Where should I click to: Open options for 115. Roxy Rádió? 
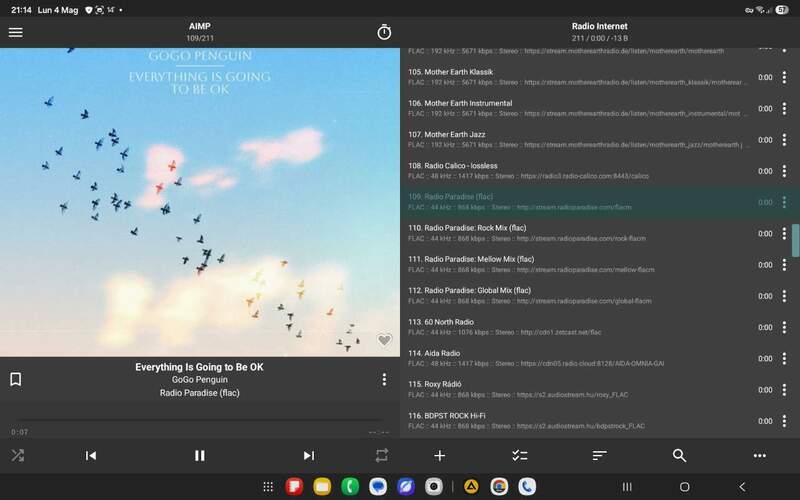(x=784, y=389)
